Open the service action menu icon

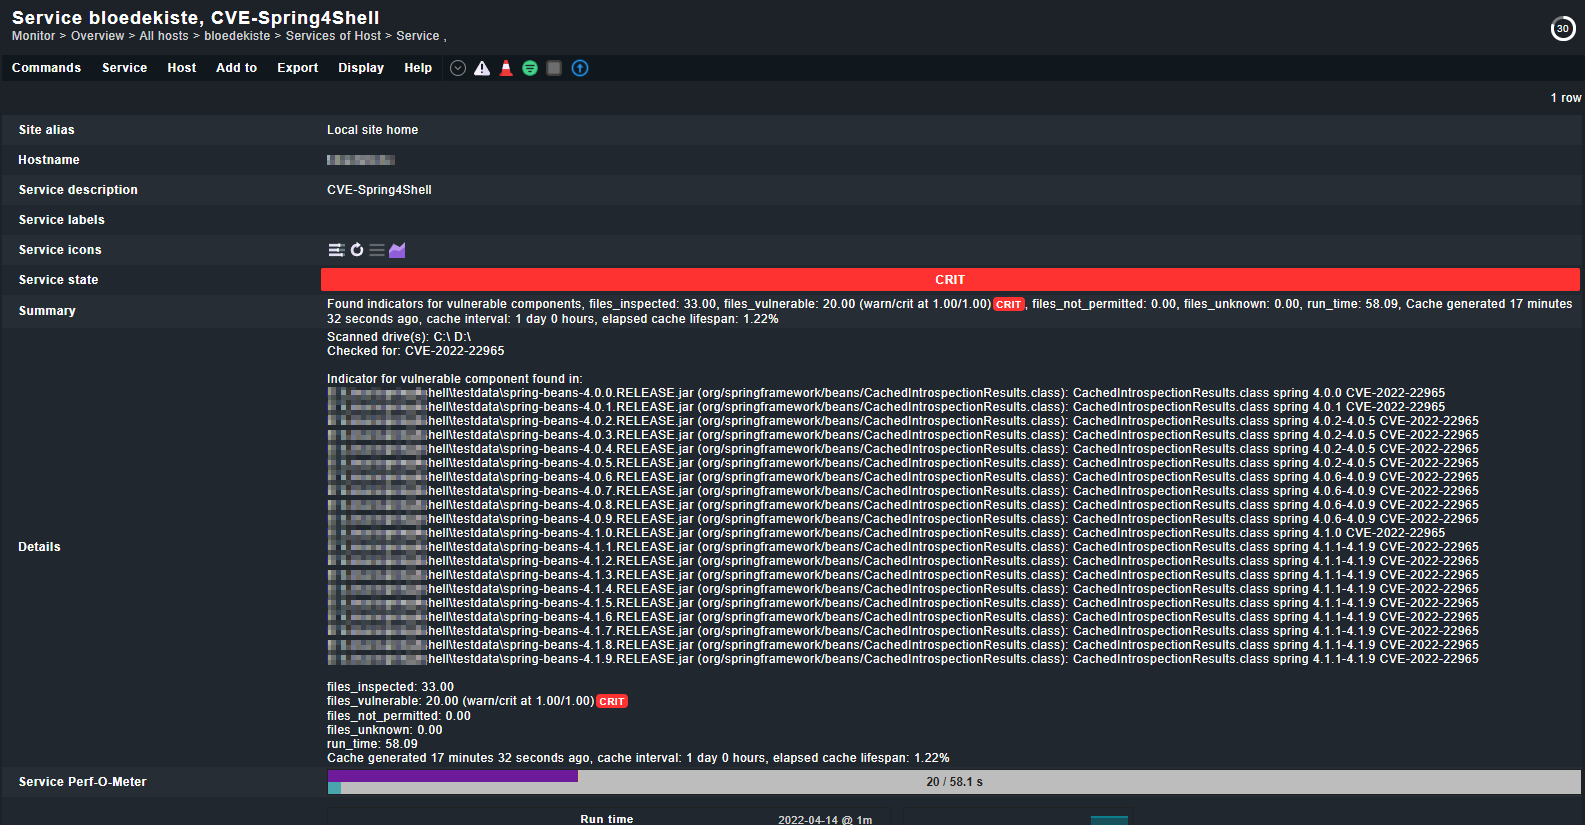pyautogui.click(x=336, y=250)
